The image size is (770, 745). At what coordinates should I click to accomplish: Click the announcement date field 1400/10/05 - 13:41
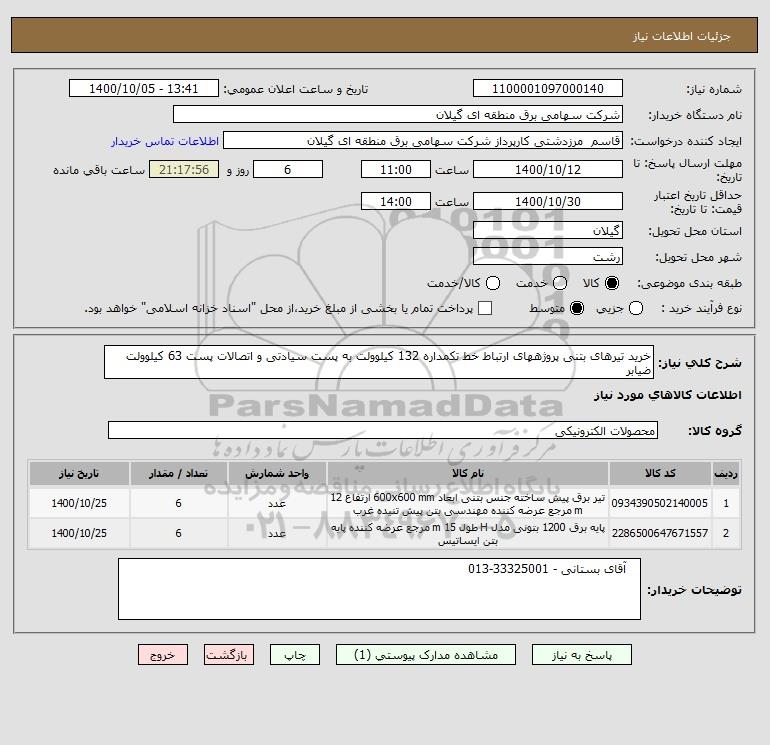coord(143,88)
